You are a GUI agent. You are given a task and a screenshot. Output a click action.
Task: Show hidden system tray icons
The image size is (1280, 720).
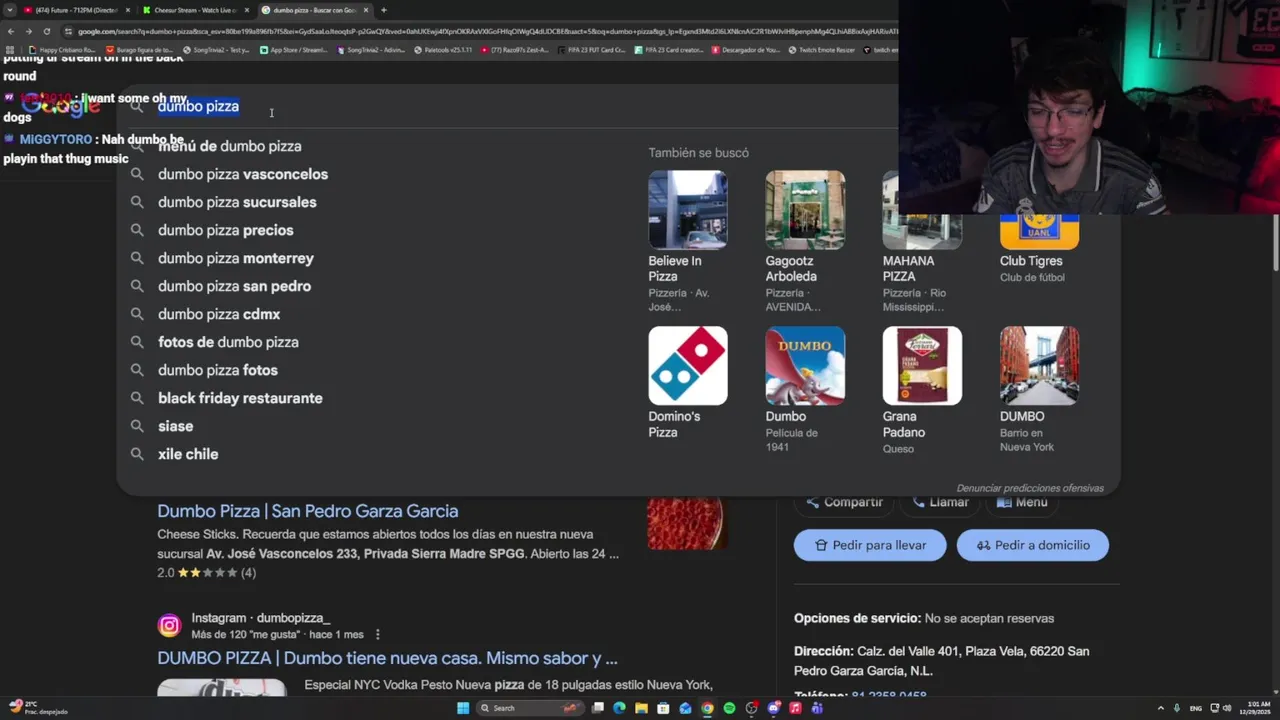[x=1161, y=708]
